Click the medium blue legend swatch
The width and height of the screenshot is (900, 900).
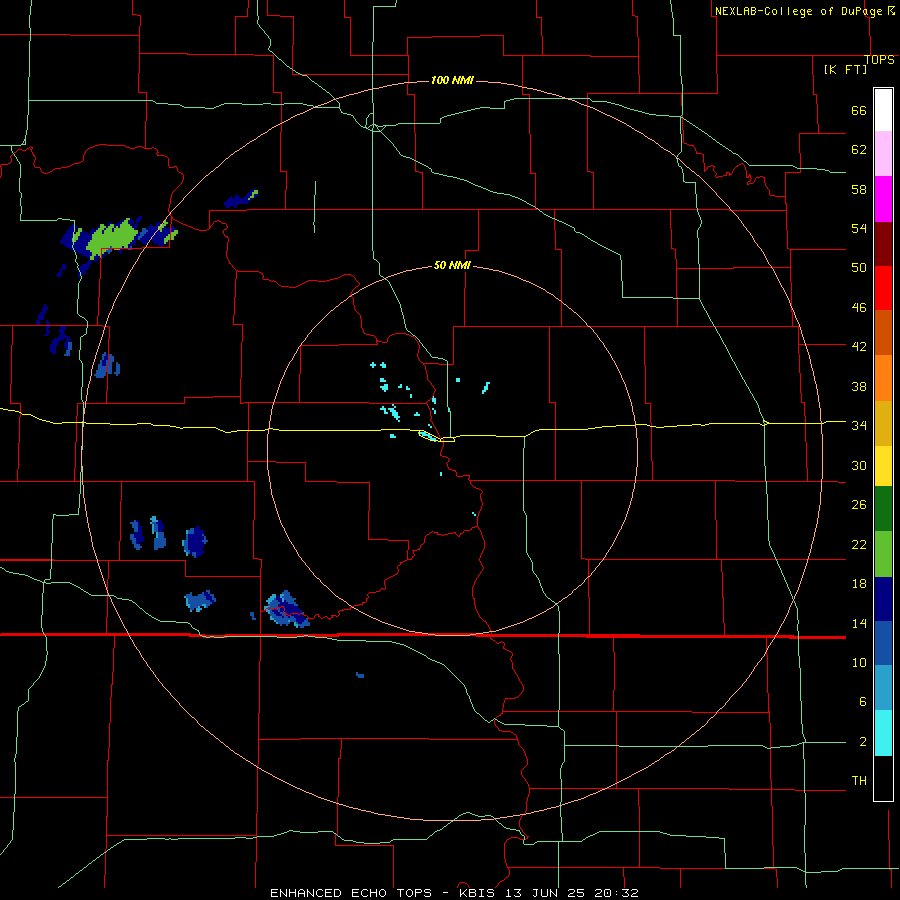tap(883, 643)
